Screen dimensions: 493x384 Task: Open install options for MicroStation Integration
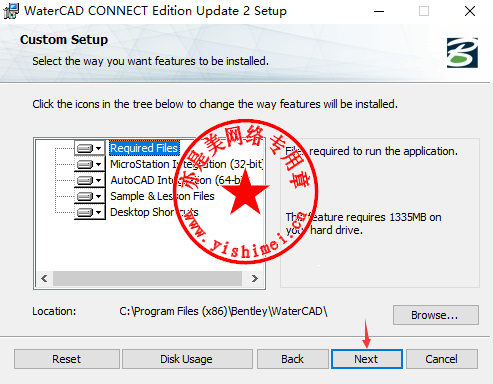coord(89,164)
